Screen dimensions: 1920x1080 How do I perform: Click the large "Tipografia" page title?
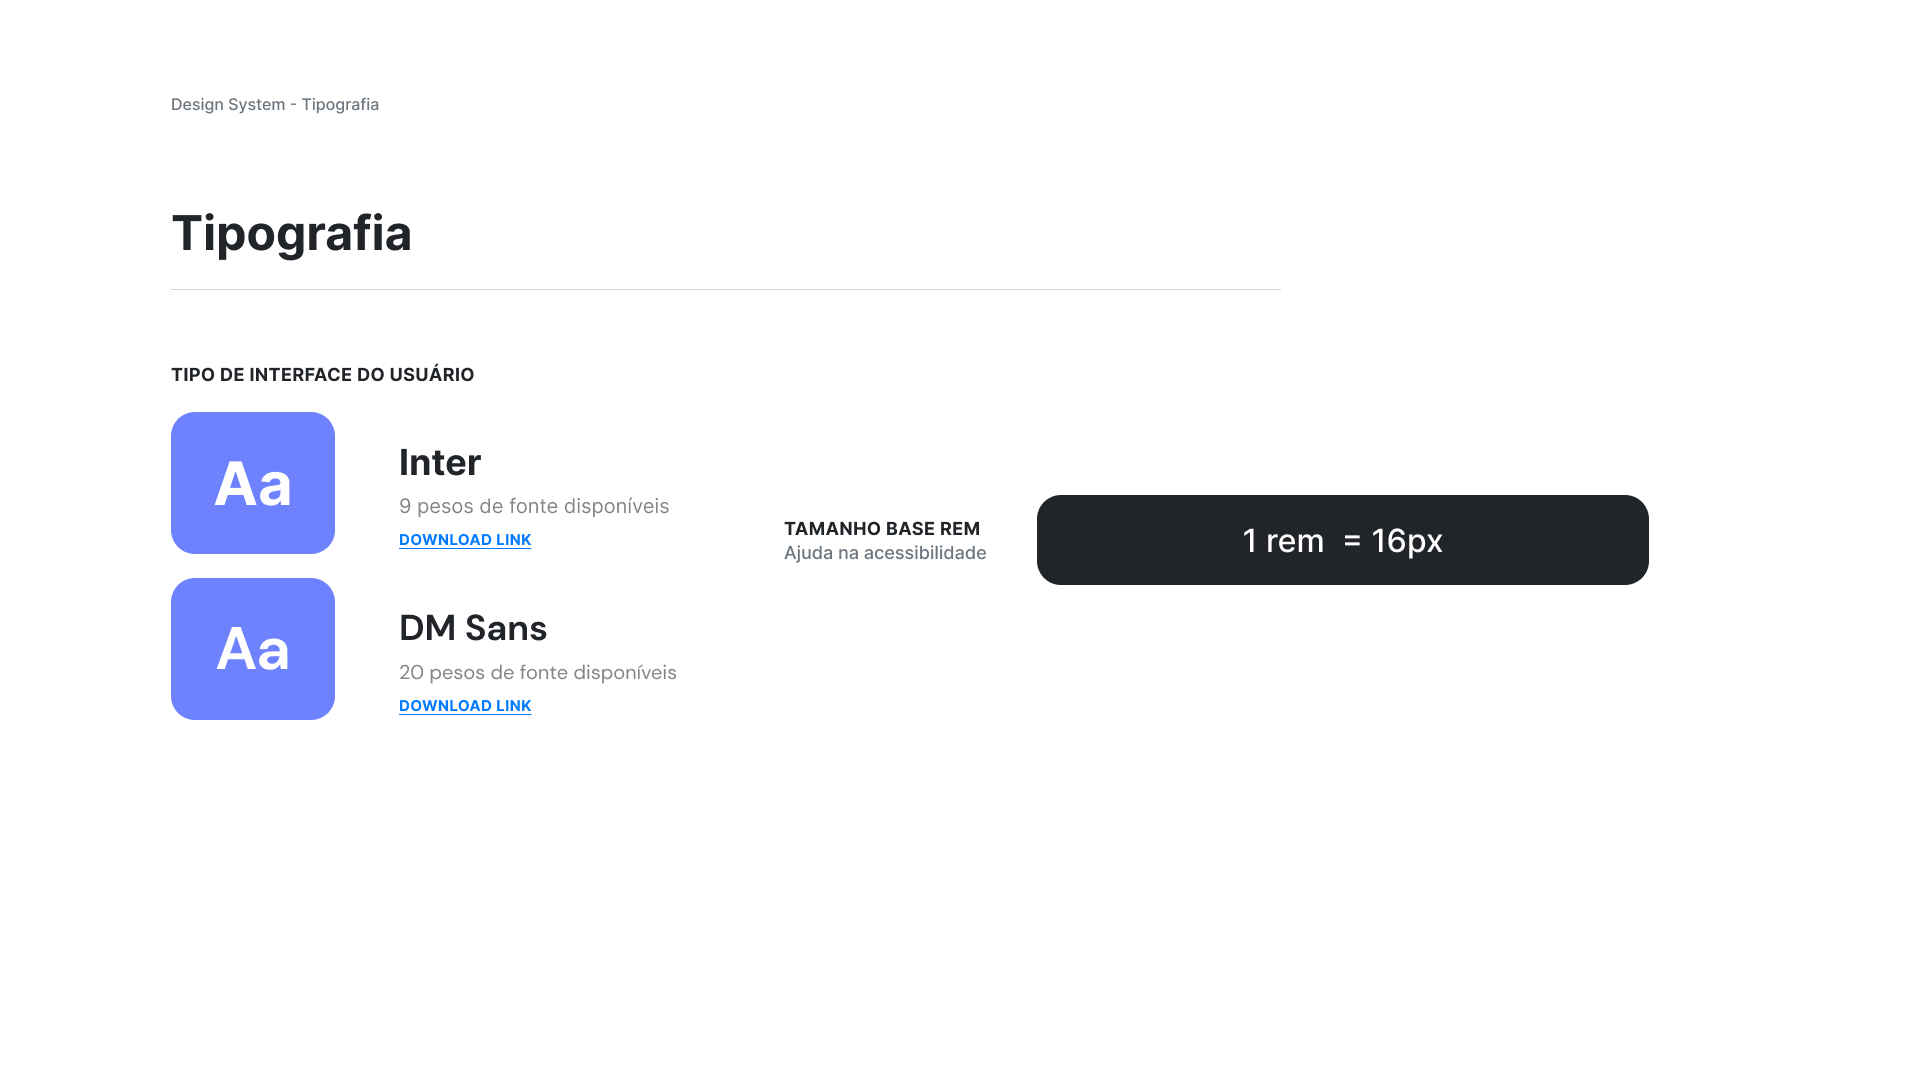point(292,233)
